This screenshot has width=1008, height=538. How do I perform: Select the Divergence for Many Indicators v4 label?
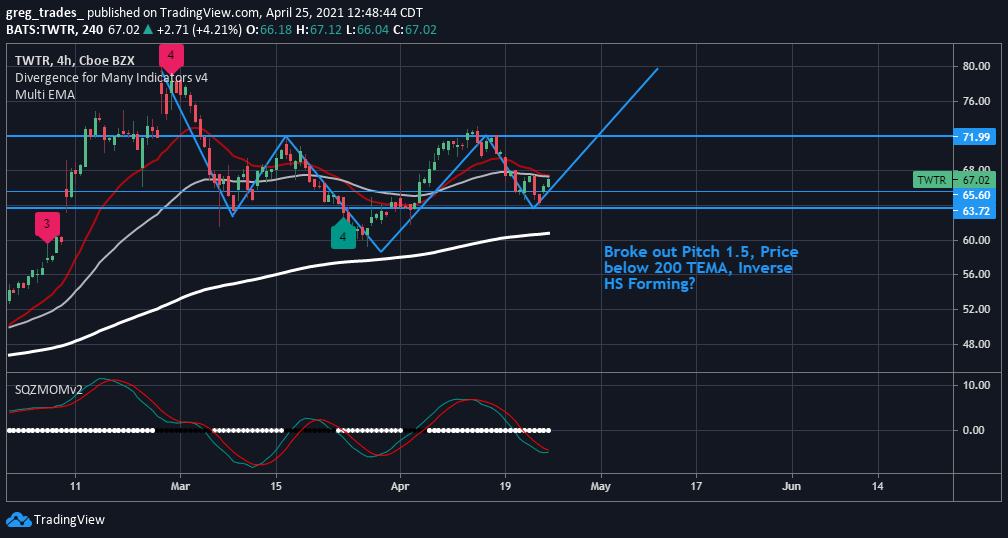pos(111,78)
